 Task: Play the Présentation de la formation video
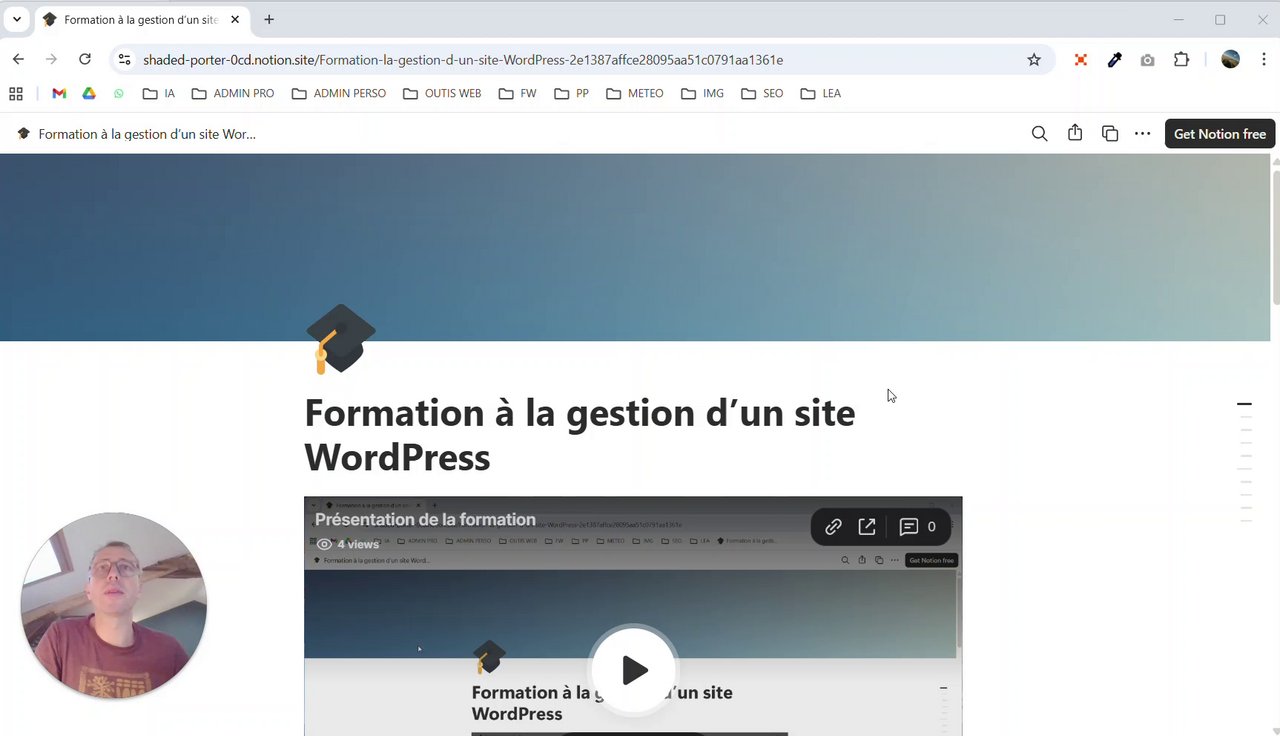point(634,670)
